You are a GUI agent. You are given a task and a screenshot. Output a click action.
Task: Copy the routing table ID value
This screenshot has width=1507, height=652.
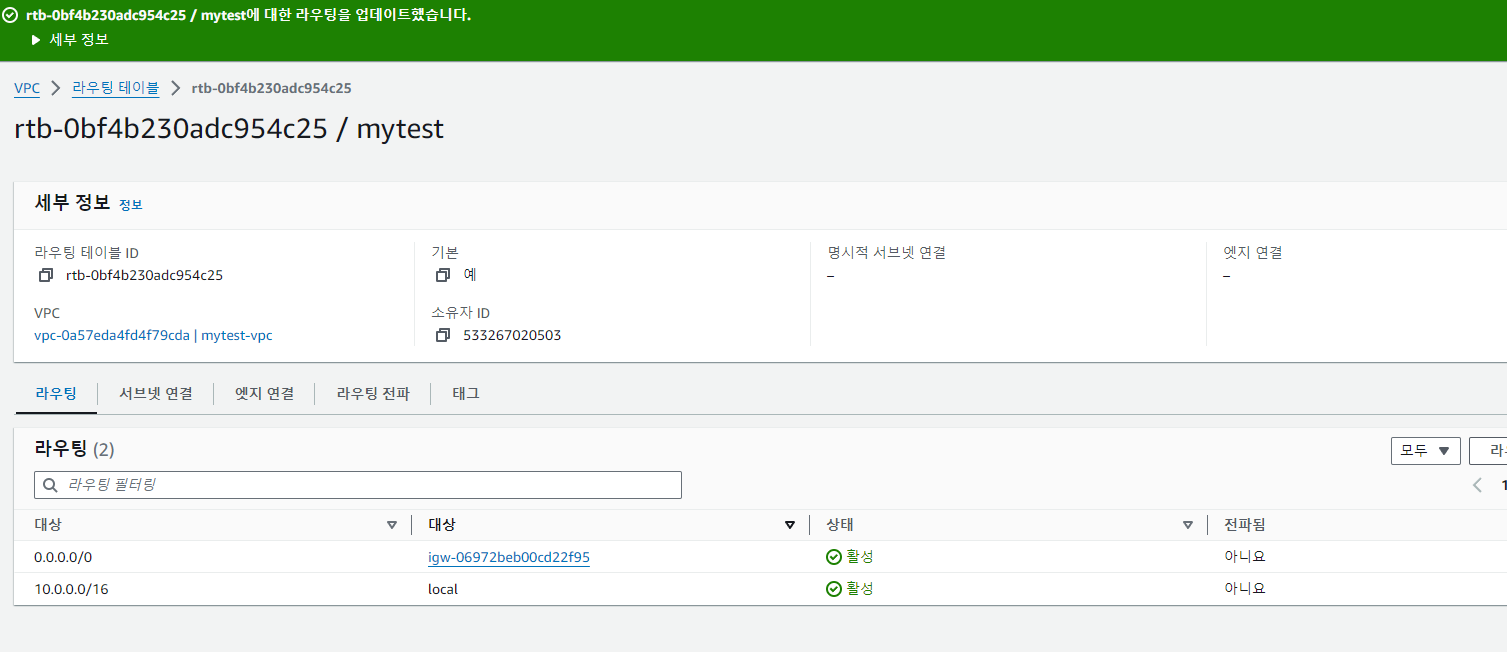(x=45, y=275)
